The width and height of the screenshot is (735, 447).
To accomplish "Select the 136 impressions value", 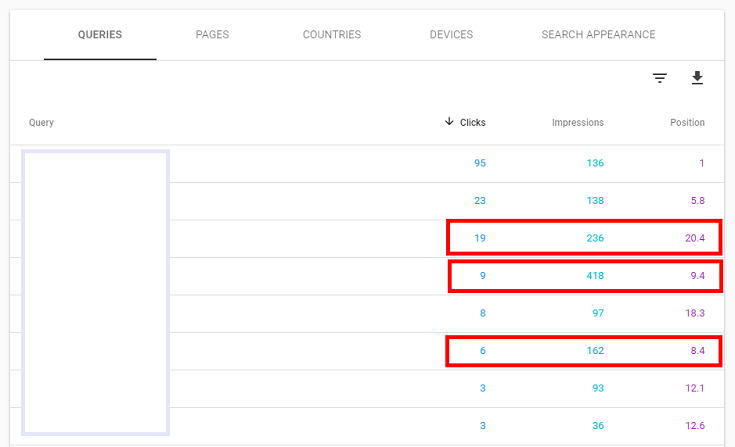I will pos(595,163).
